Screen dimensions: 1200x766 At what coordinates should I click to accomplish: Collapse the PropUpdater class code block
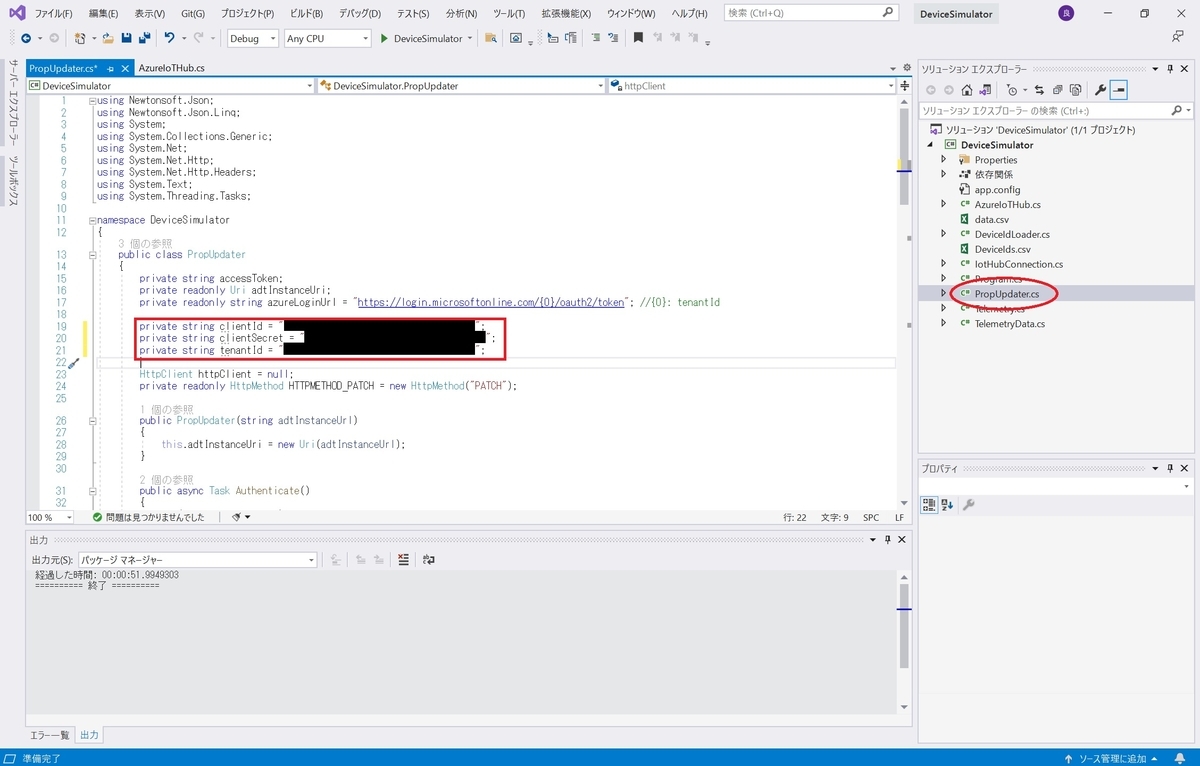(x=93, y=255)
